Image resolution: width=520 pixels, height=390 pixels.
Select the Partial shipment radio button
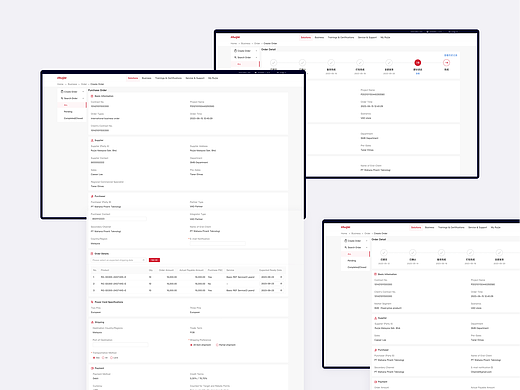click(x=217, y=345)
